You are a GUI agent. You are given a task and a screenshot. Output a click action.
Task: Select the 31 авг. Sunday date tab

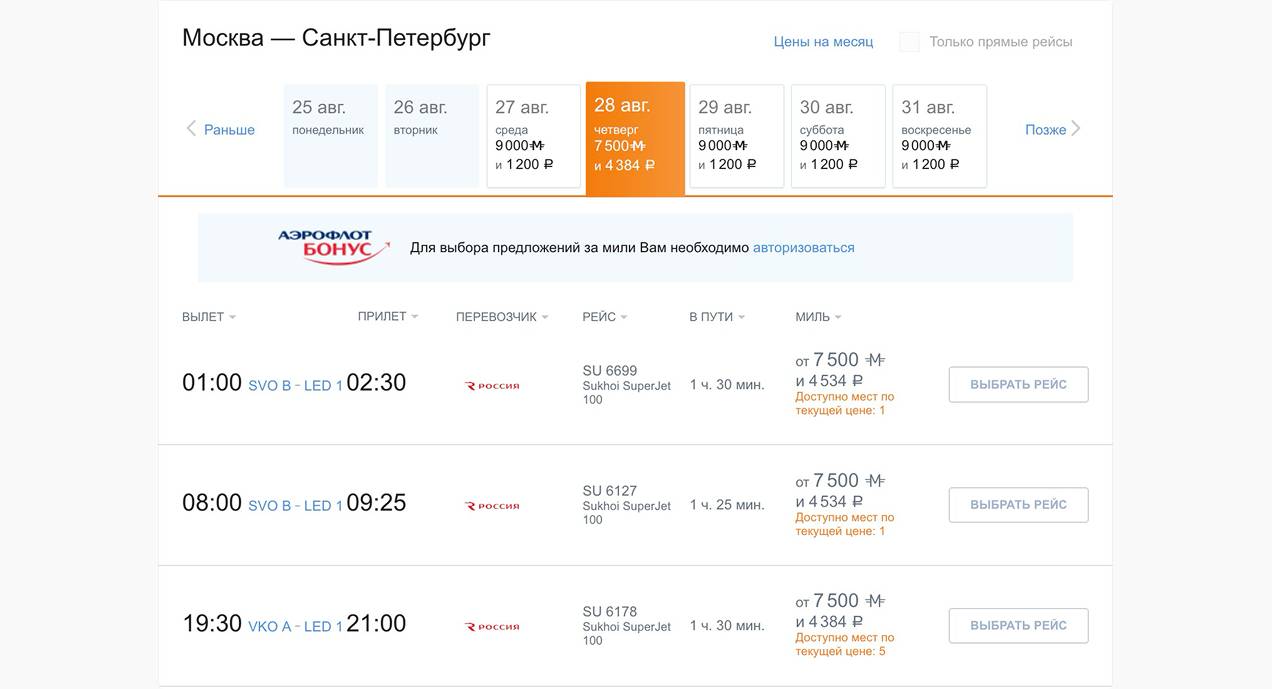tap(939, 136)
